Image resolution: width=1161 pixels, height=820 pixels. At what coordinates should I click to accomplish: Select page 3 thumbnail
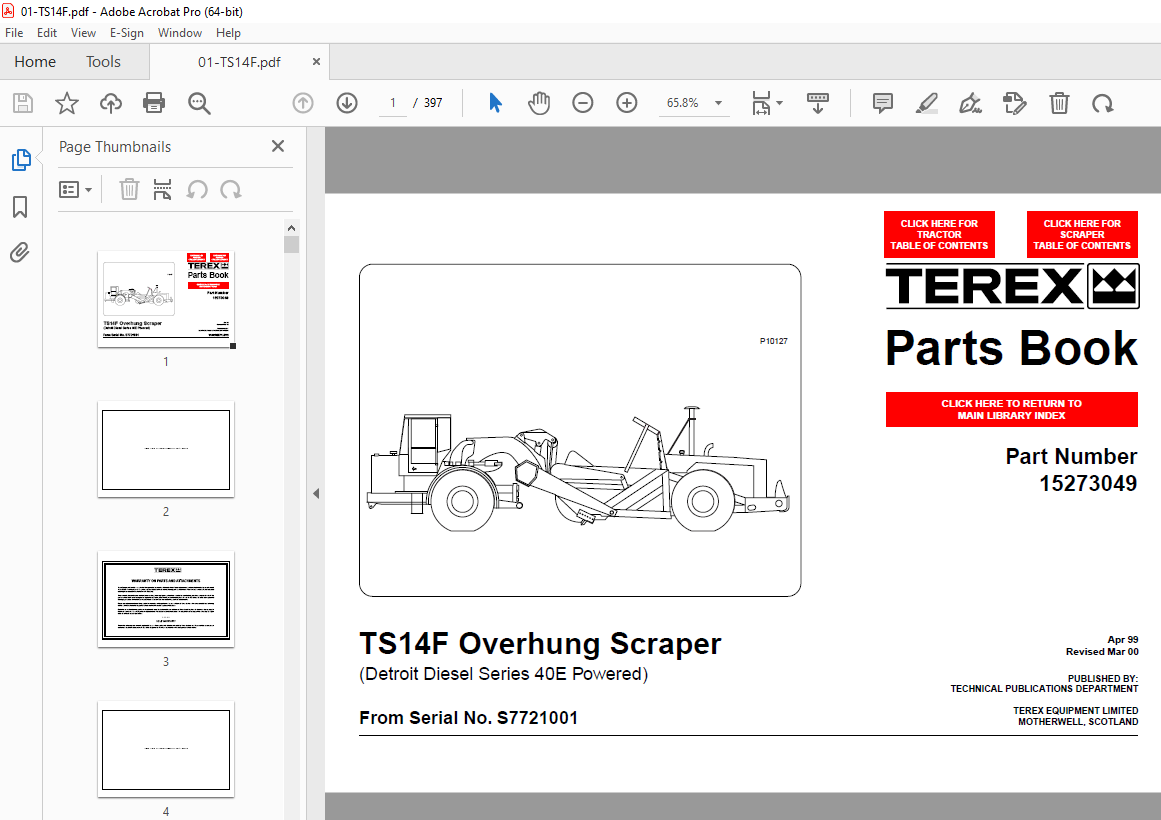coord(166,599)
